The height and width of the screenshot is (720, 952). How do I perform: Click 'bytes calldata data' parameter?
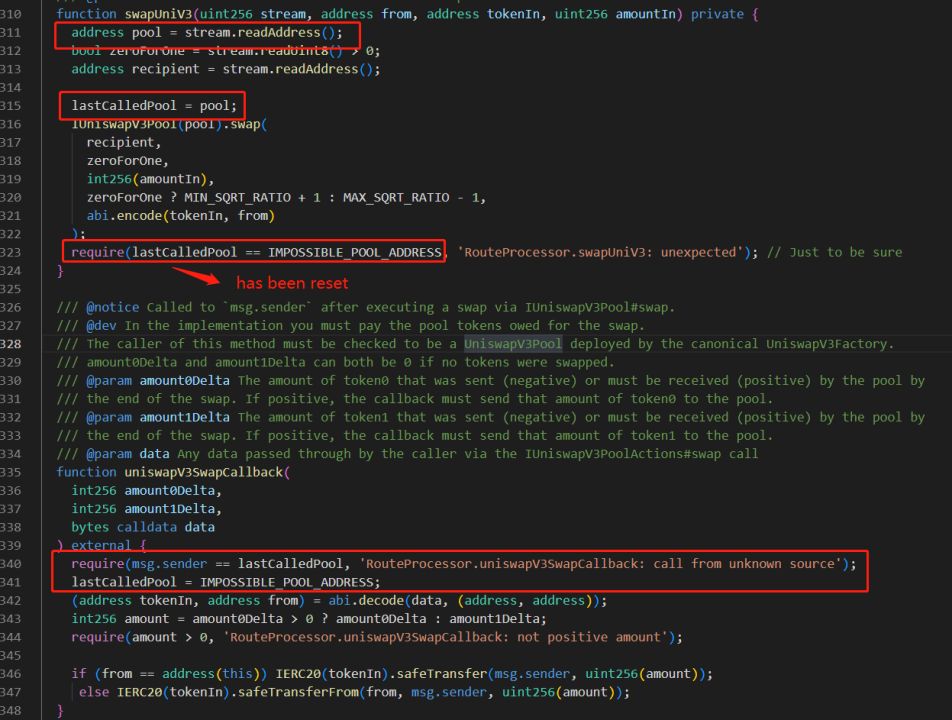click(143, 527)
